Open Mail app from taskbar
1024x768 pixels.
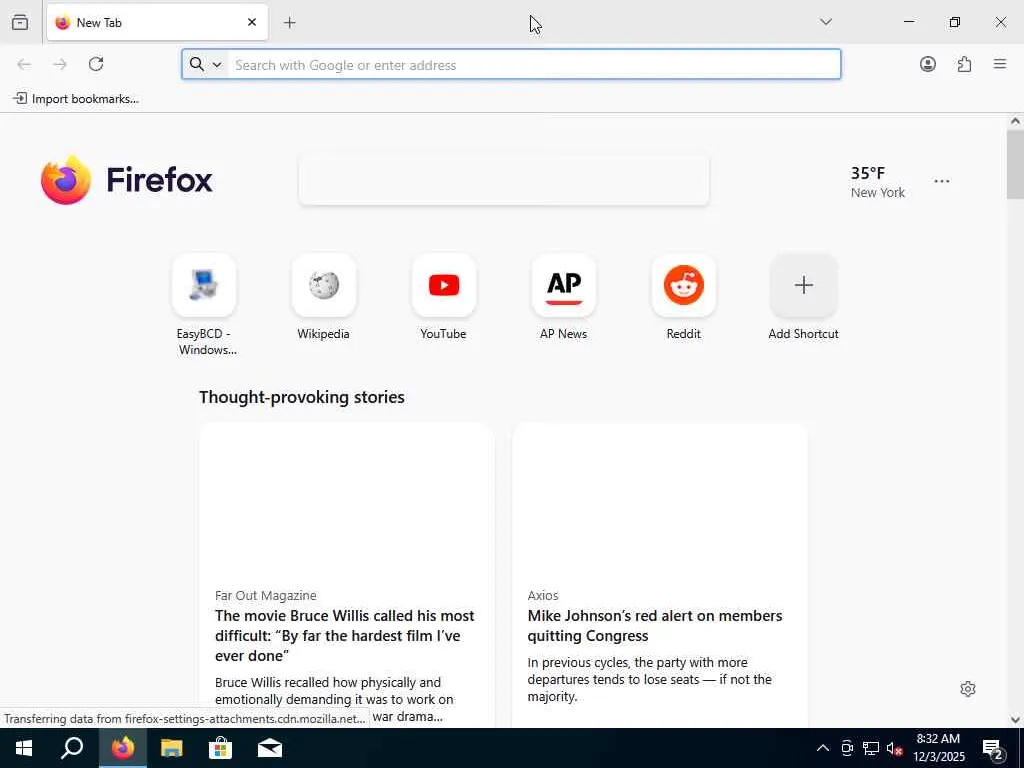(270, 748)
